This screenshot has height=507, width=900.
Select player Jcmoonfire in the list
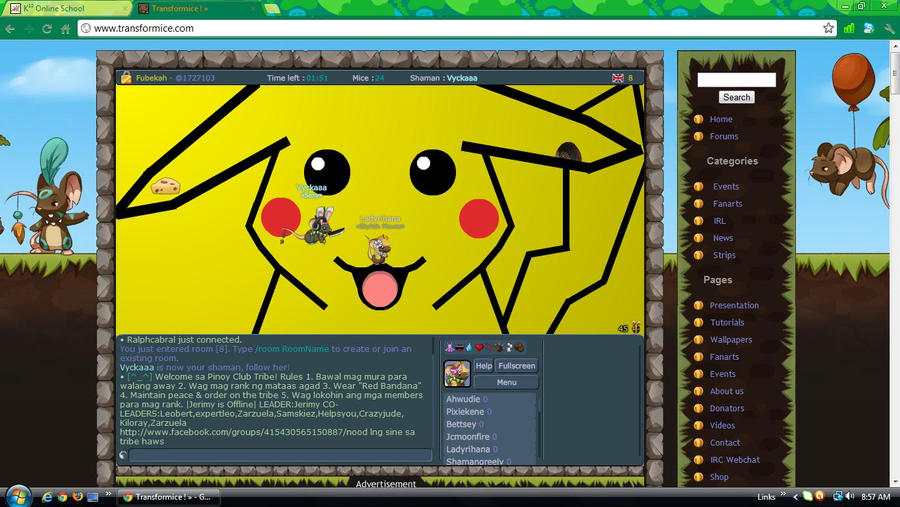(x=468, y=437)
